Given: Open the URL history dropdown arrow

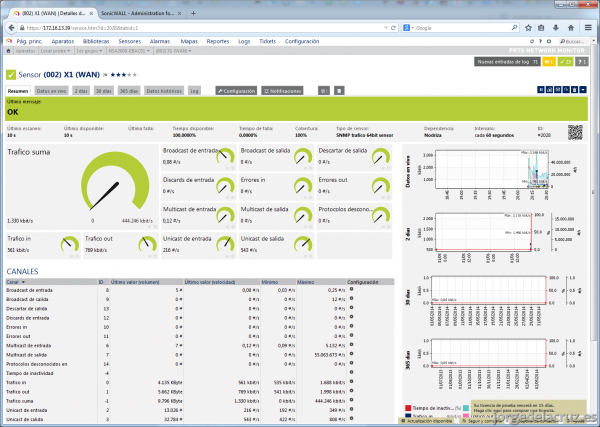Looking at the screenshot, I should pyautogui.click(x=386, y=28).
